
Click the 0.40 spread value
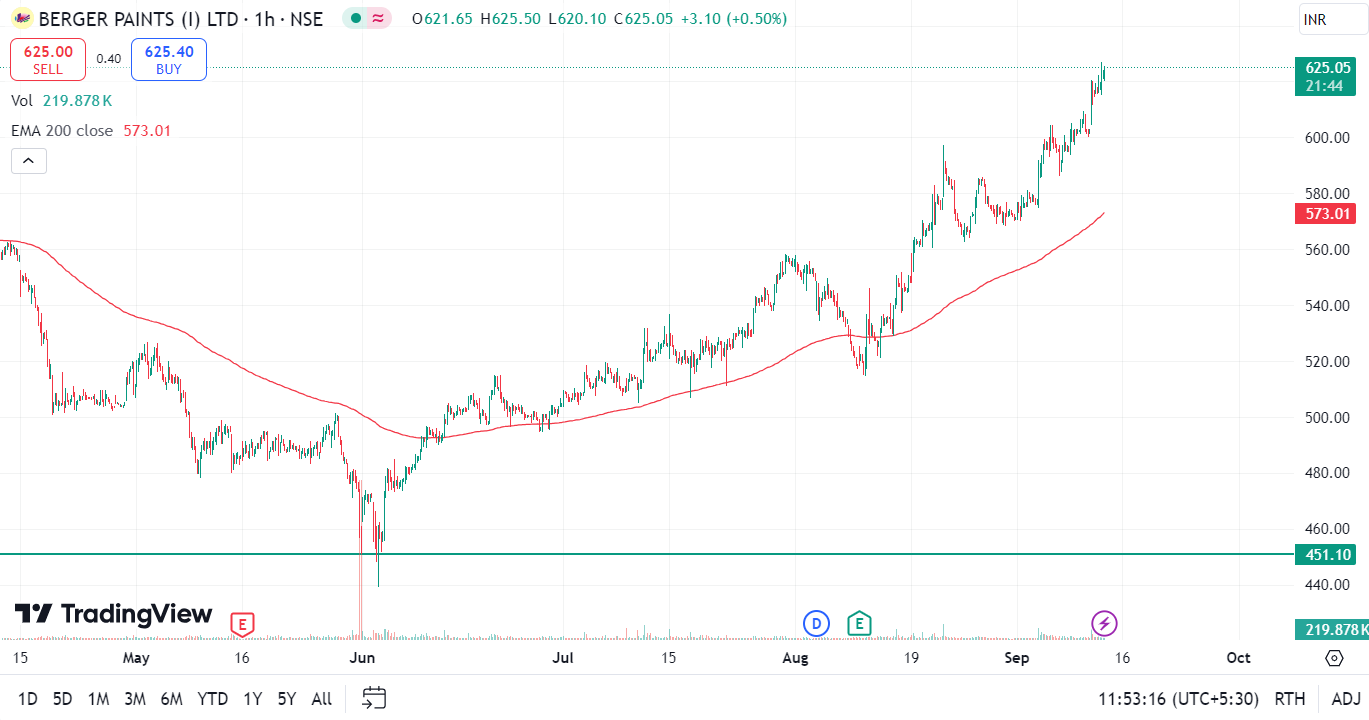pos(109,59)
